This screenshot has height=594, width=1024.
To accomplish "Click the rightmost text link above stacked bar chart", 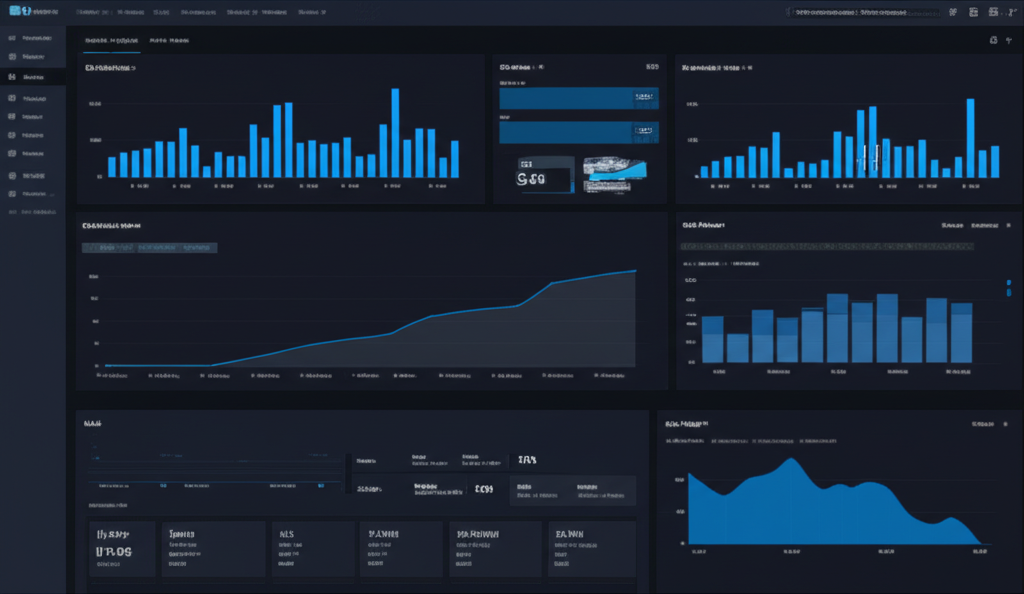I will click(985, 226).
